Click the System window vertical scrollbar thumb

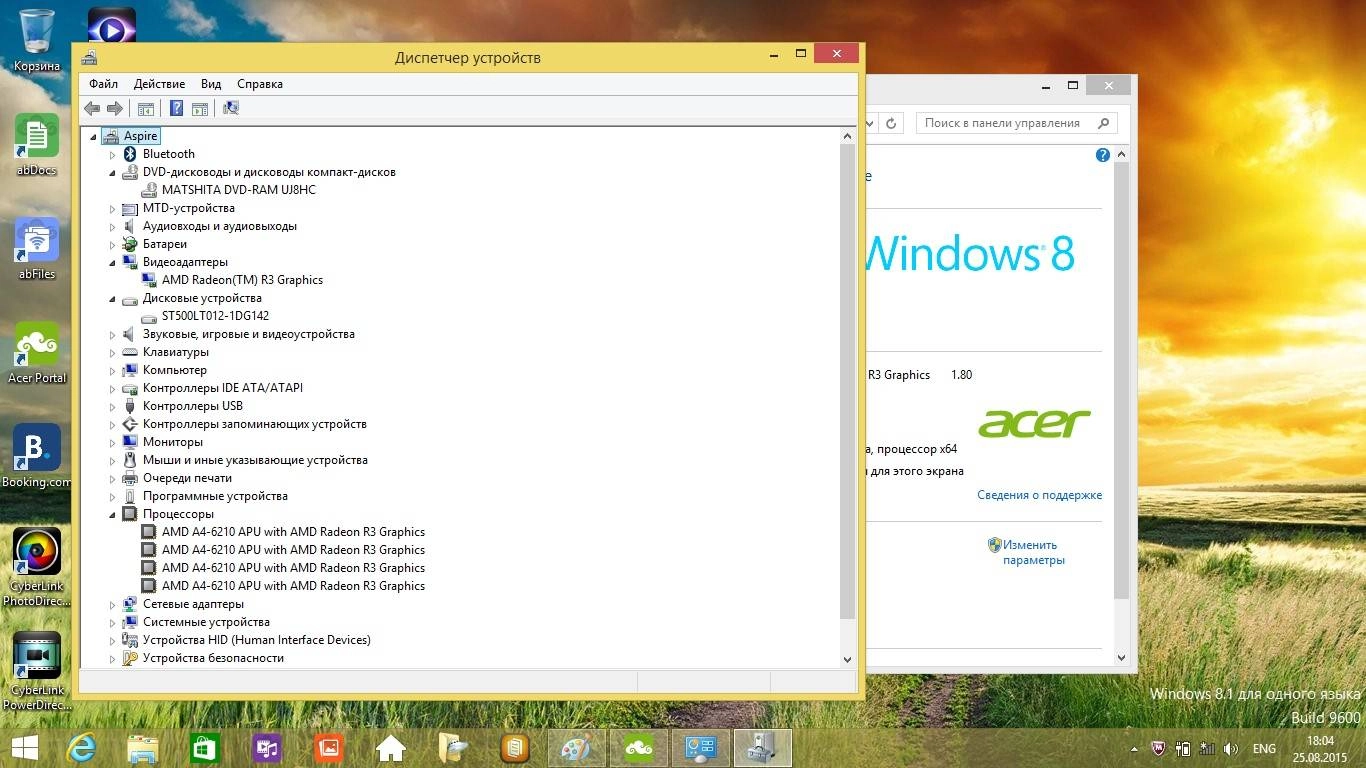coord(1121,381)
